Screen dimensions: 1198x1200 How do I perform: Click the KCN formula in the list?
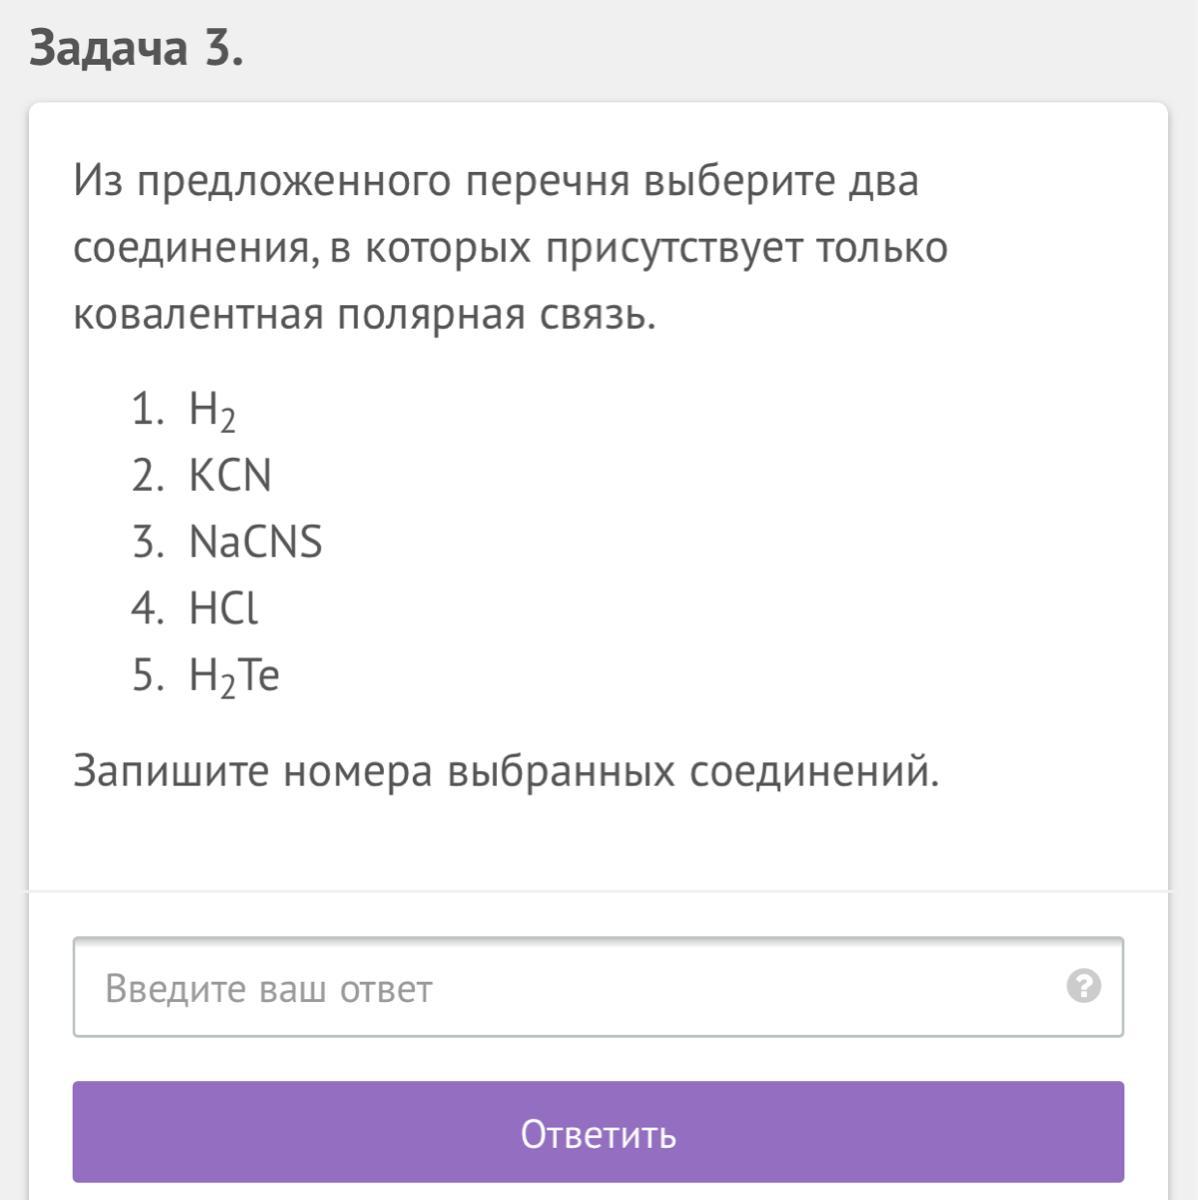230,476
